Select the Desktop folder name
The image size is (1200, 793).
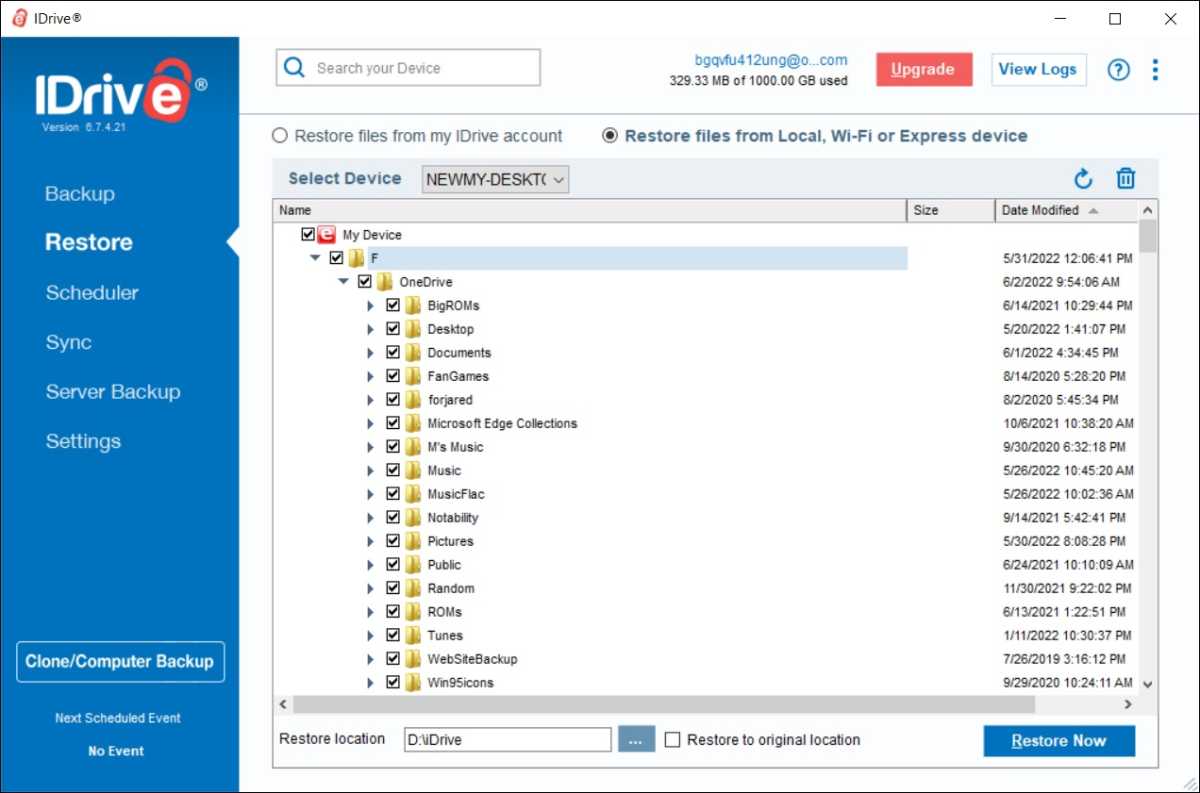pyautogui.click(x=450, y=329)
